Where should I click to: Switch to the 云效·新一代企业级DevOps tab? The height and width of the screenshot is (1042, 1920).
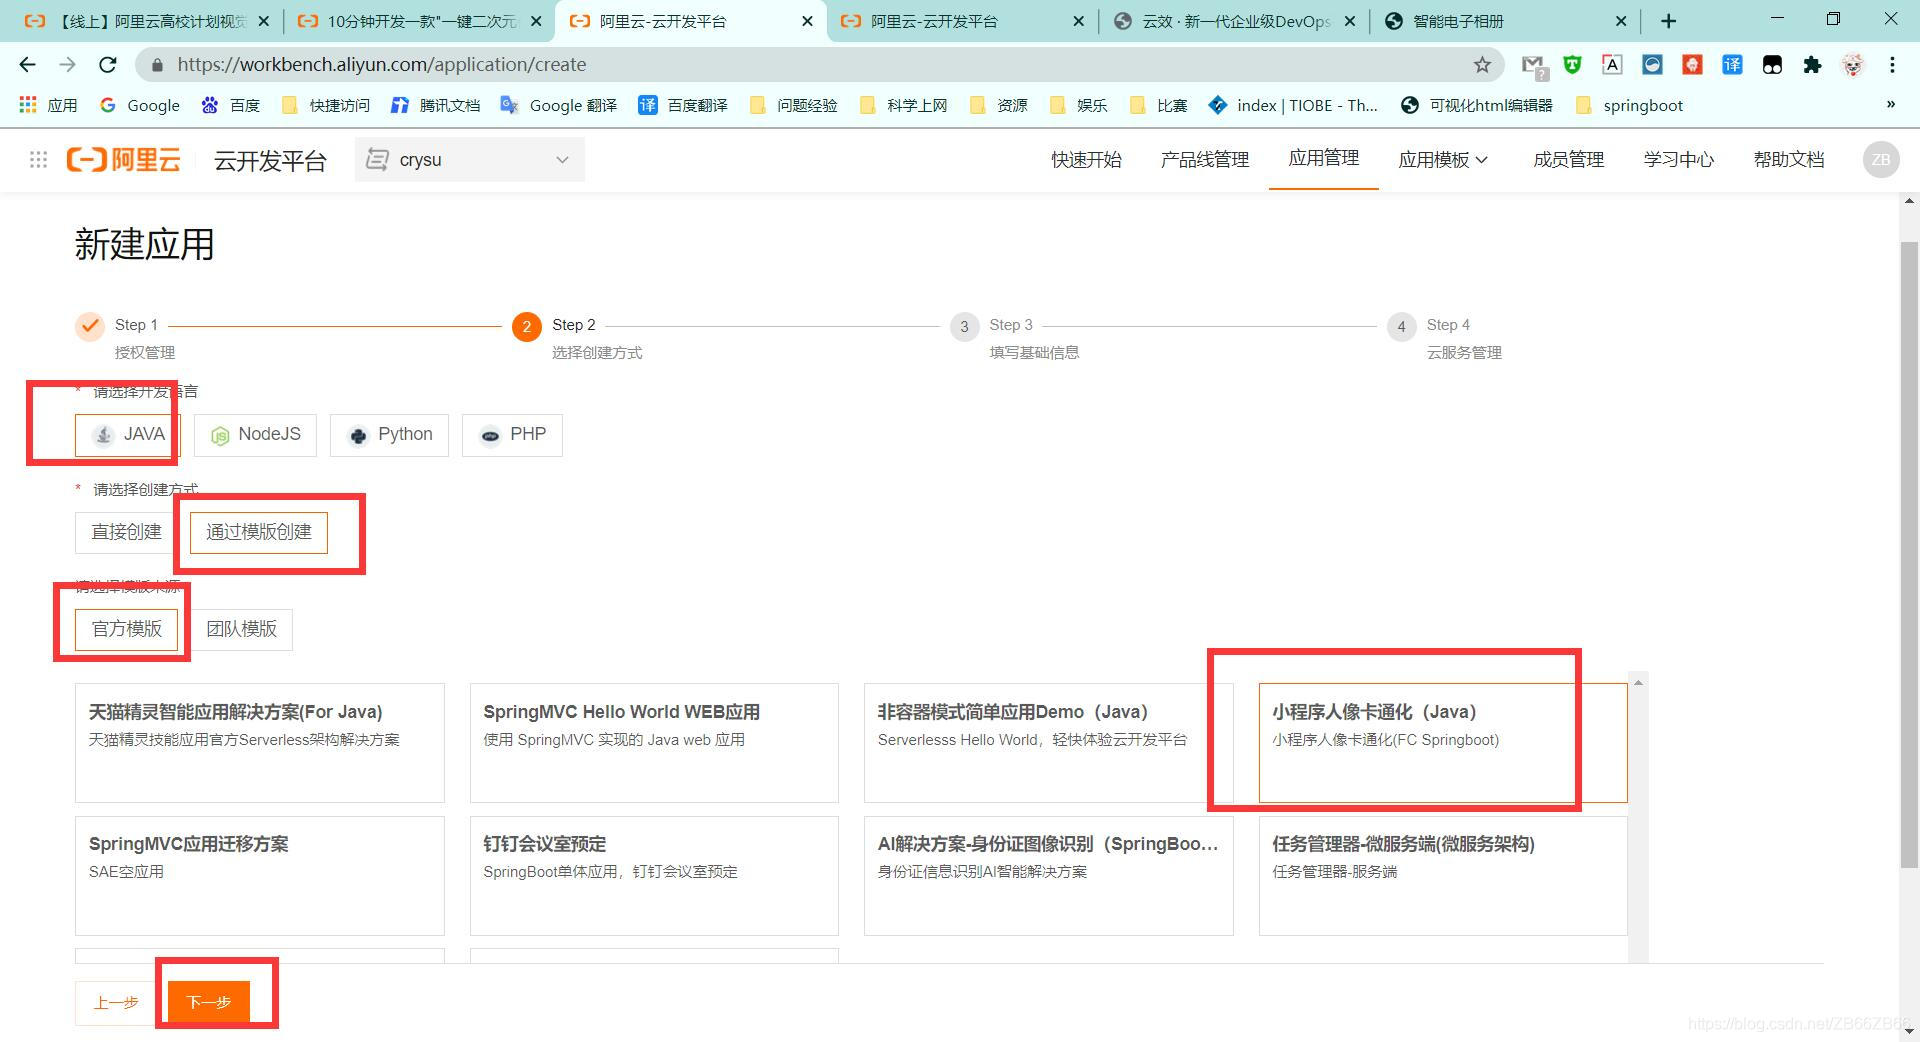pos(1235,21)
